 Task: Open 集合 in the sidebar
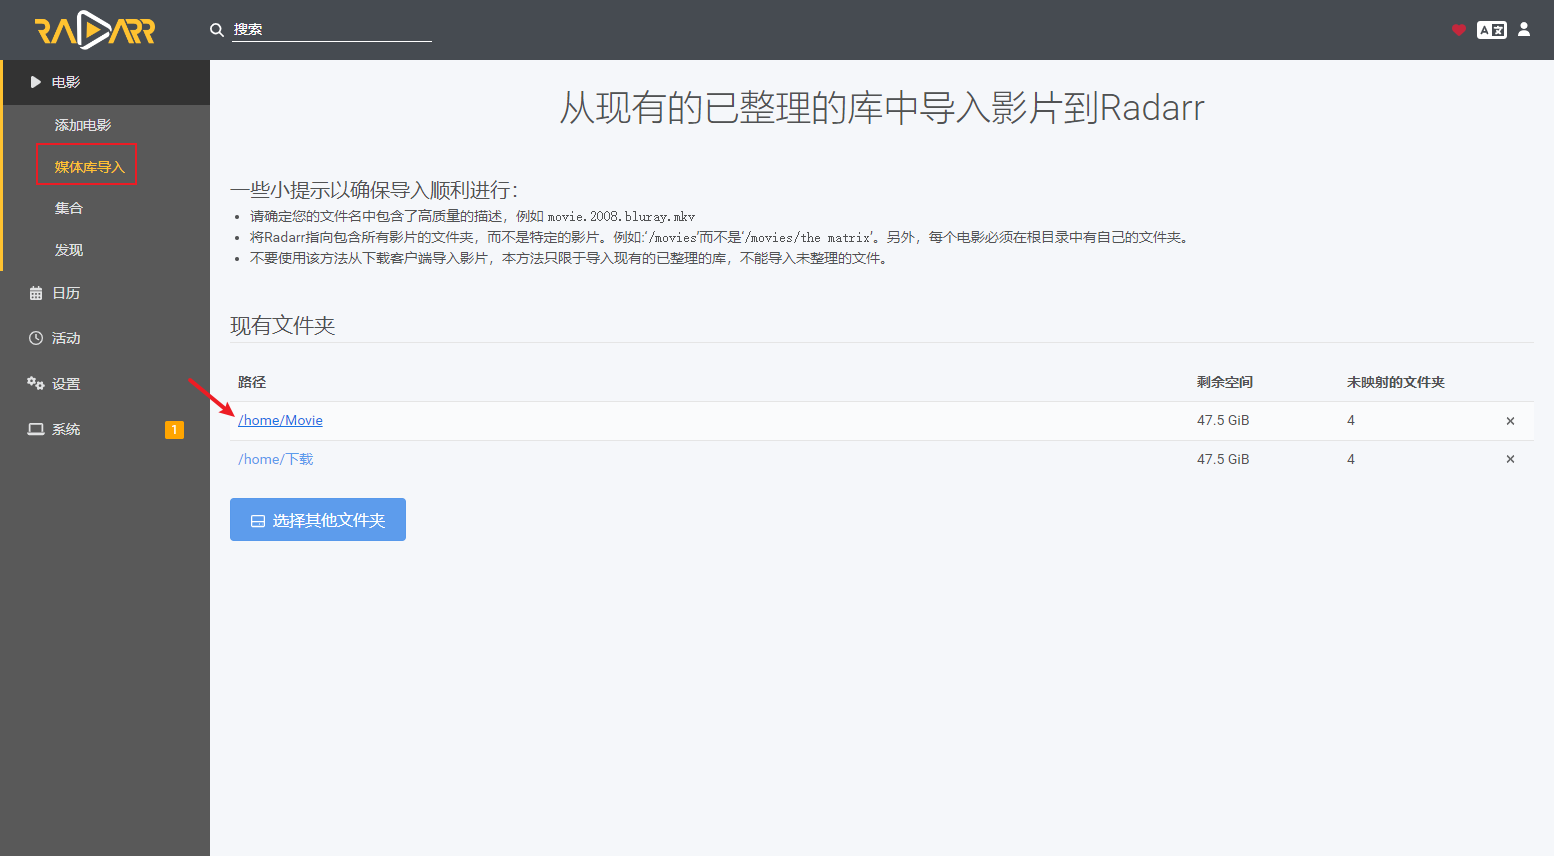click(x=69, y=208)
